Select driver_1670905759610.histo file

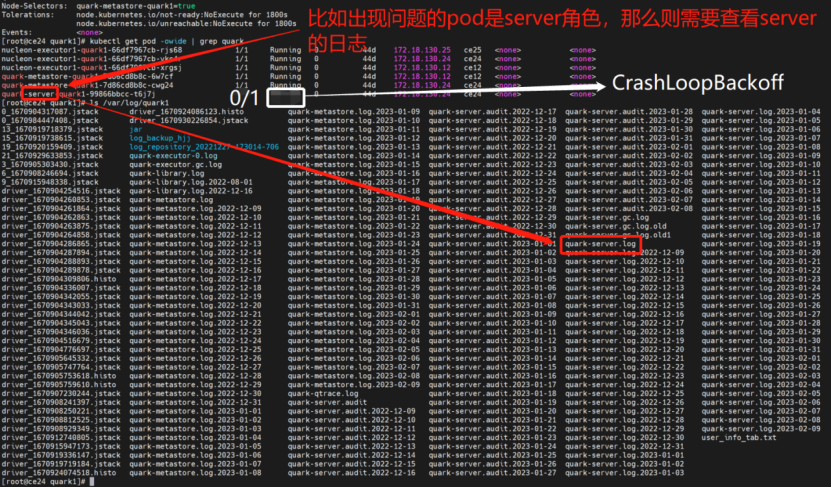[x=58, y=385]
